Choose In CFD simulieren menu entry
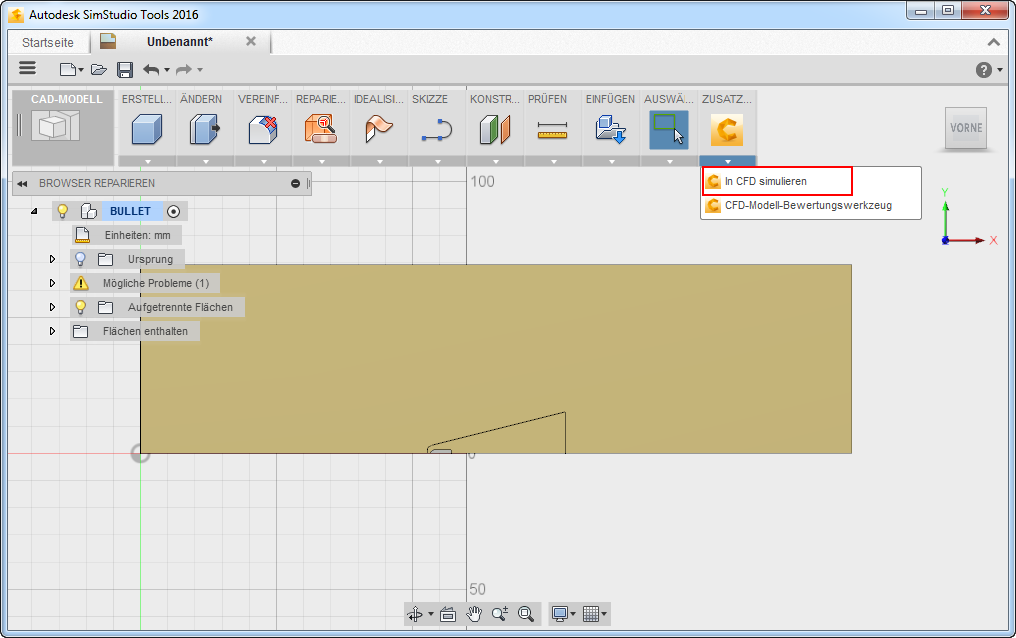This screenshot has width=1016, height=638. click(x=778, y=181)
